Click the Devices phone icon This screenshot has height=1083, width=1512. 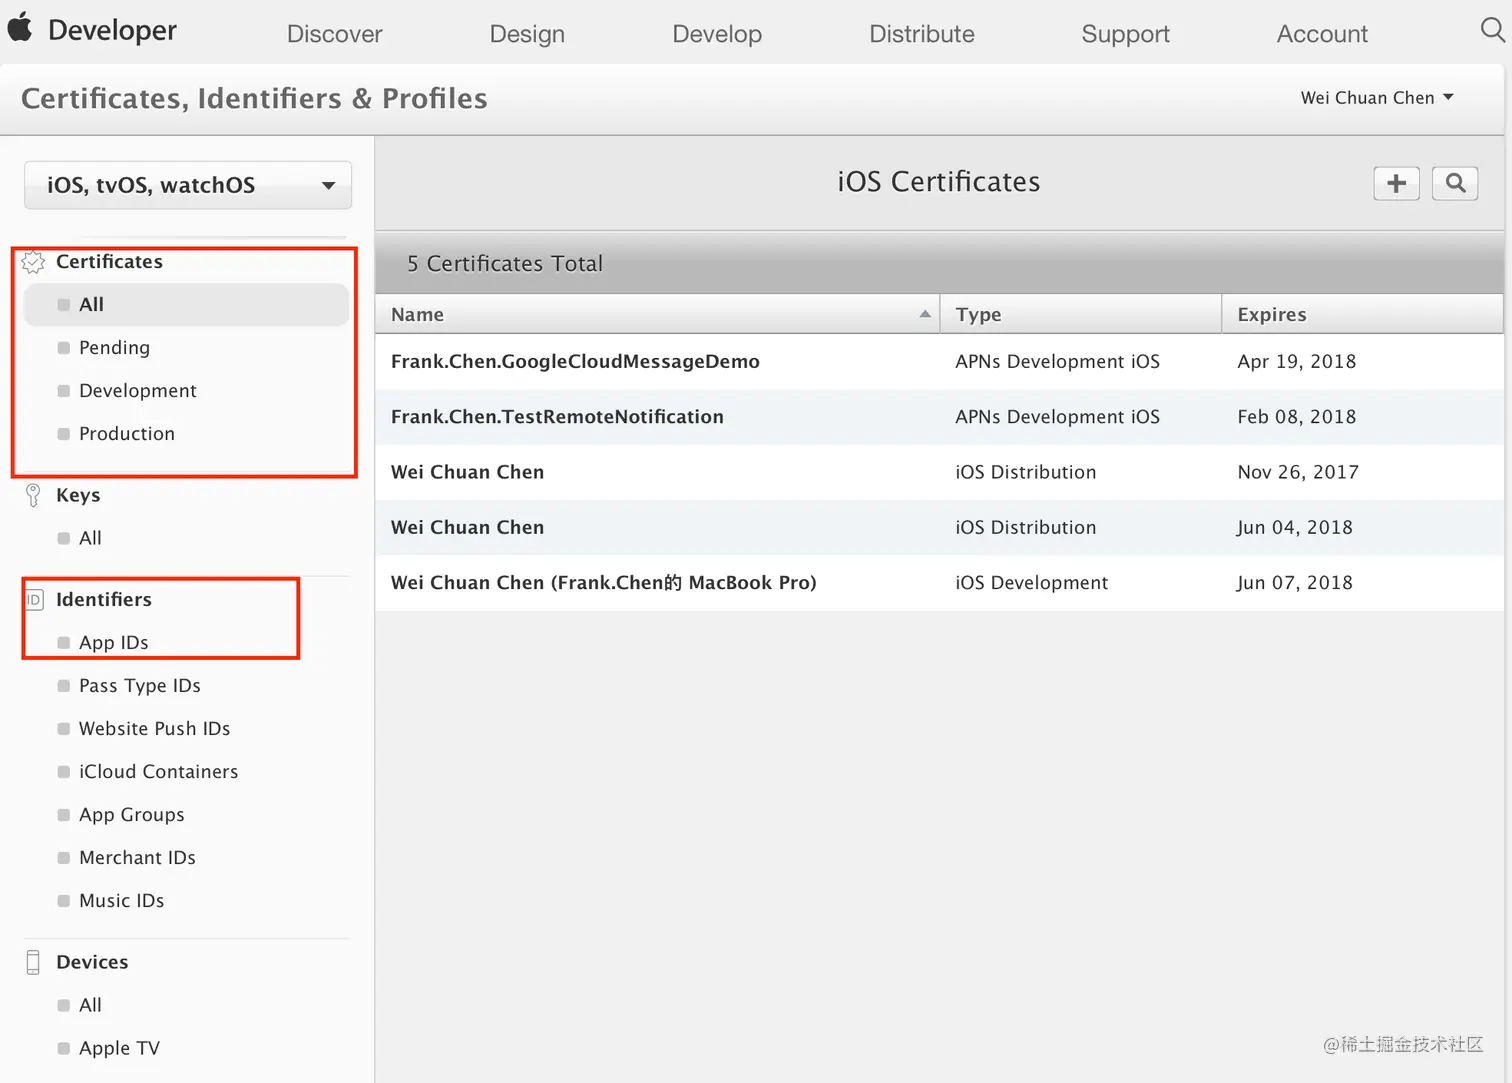tap(33, 962)
